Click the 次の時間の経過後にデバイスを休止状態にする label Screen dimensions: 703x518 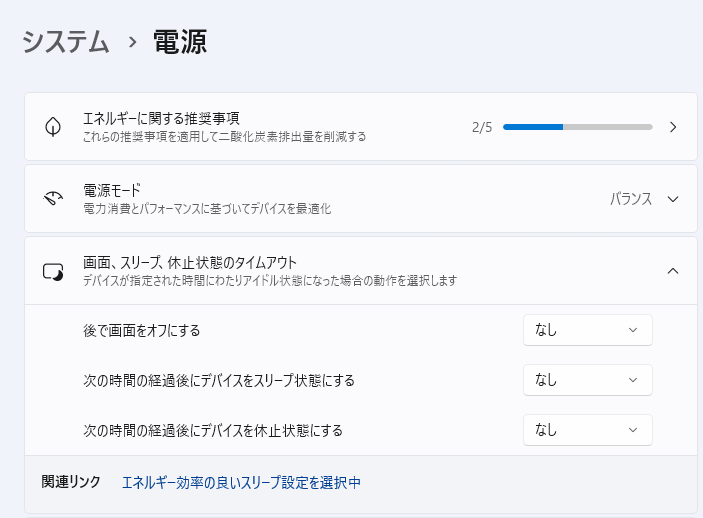point(212,430)
